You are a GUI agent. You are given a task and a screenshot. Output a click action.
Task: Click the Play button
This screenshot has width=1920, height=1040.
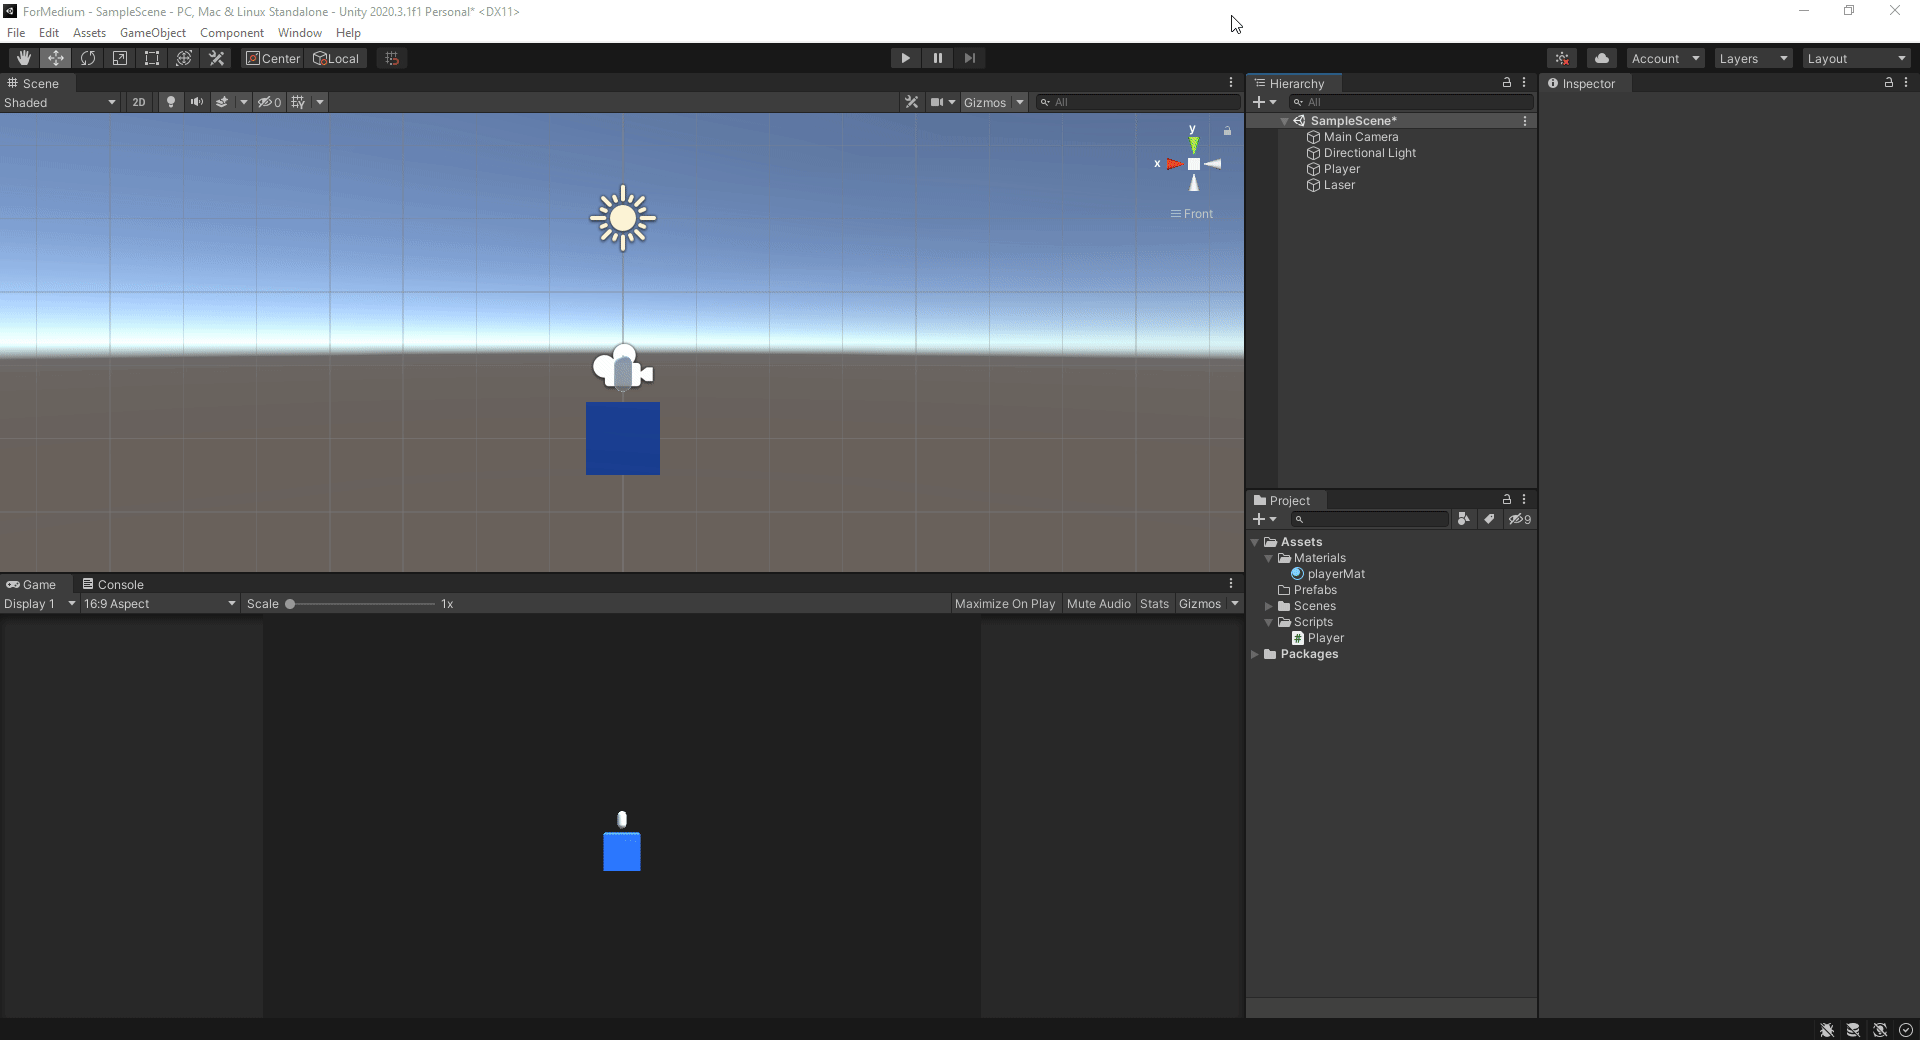906,58
